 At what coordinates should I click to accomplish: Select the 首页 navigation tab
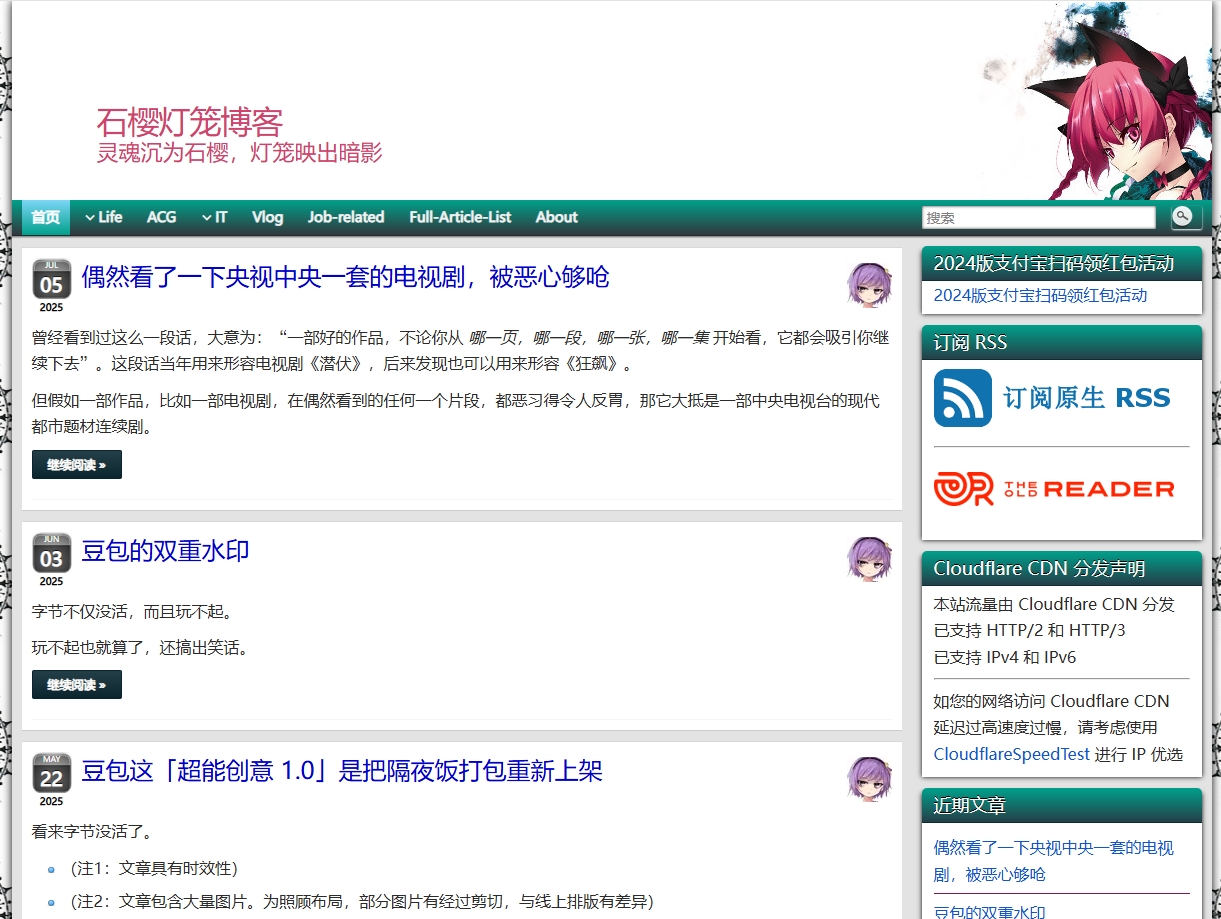click(x=45, y=217)
